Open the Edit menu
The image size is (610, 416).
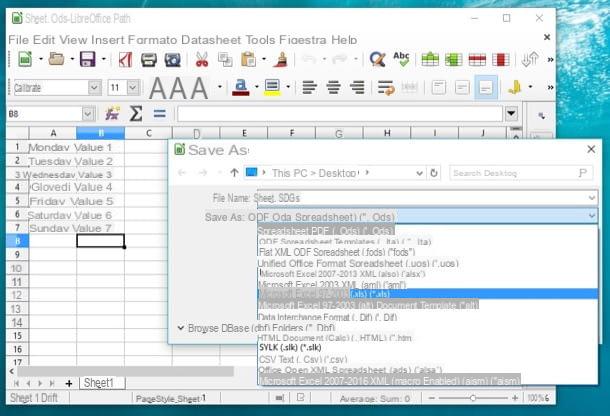point(44,40)
